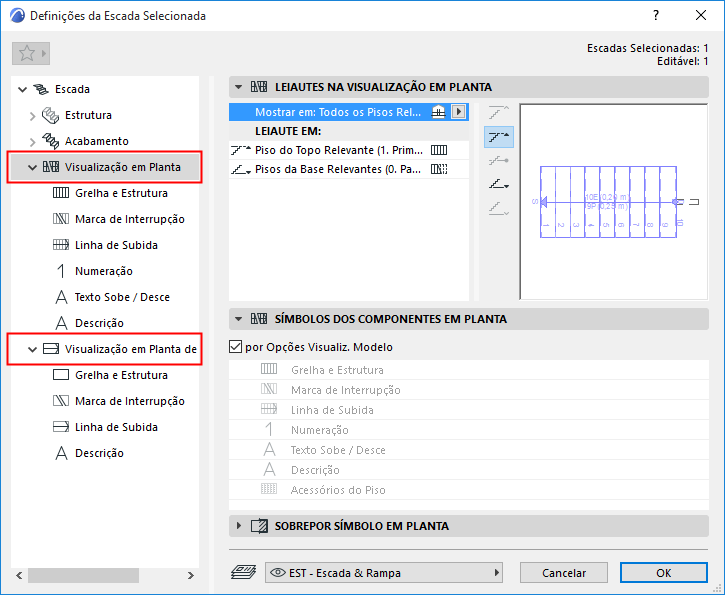Expand Sobrepor Símbolo em Planta panel

tap(239, 526)
